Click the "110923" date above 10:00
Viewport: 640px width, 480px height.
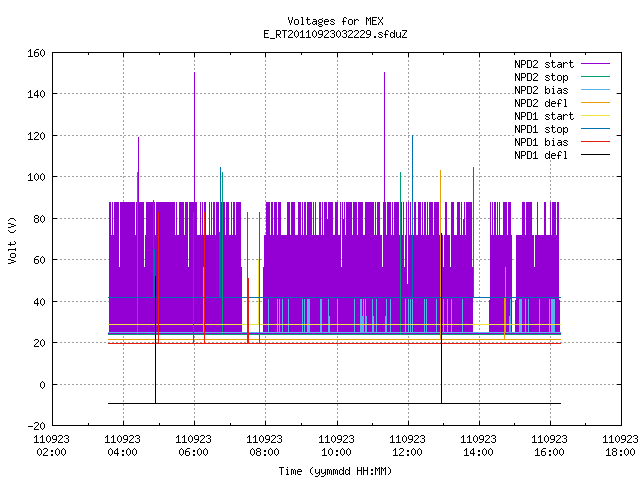pyautogui.click(x=336, y=439)
